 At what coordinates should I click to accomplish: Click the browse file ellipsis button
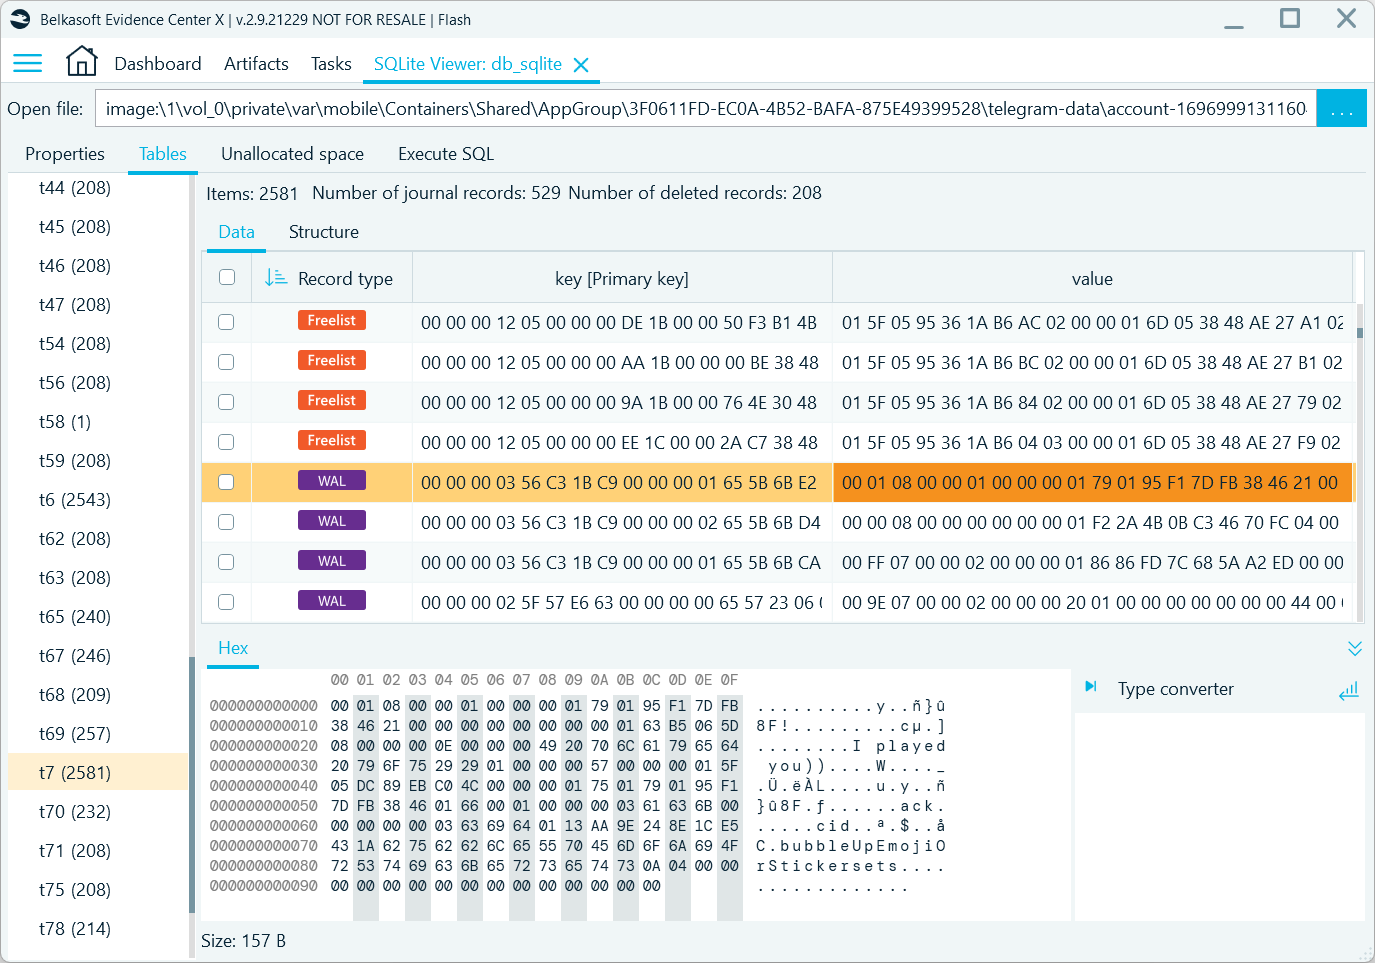point(1341,109)
